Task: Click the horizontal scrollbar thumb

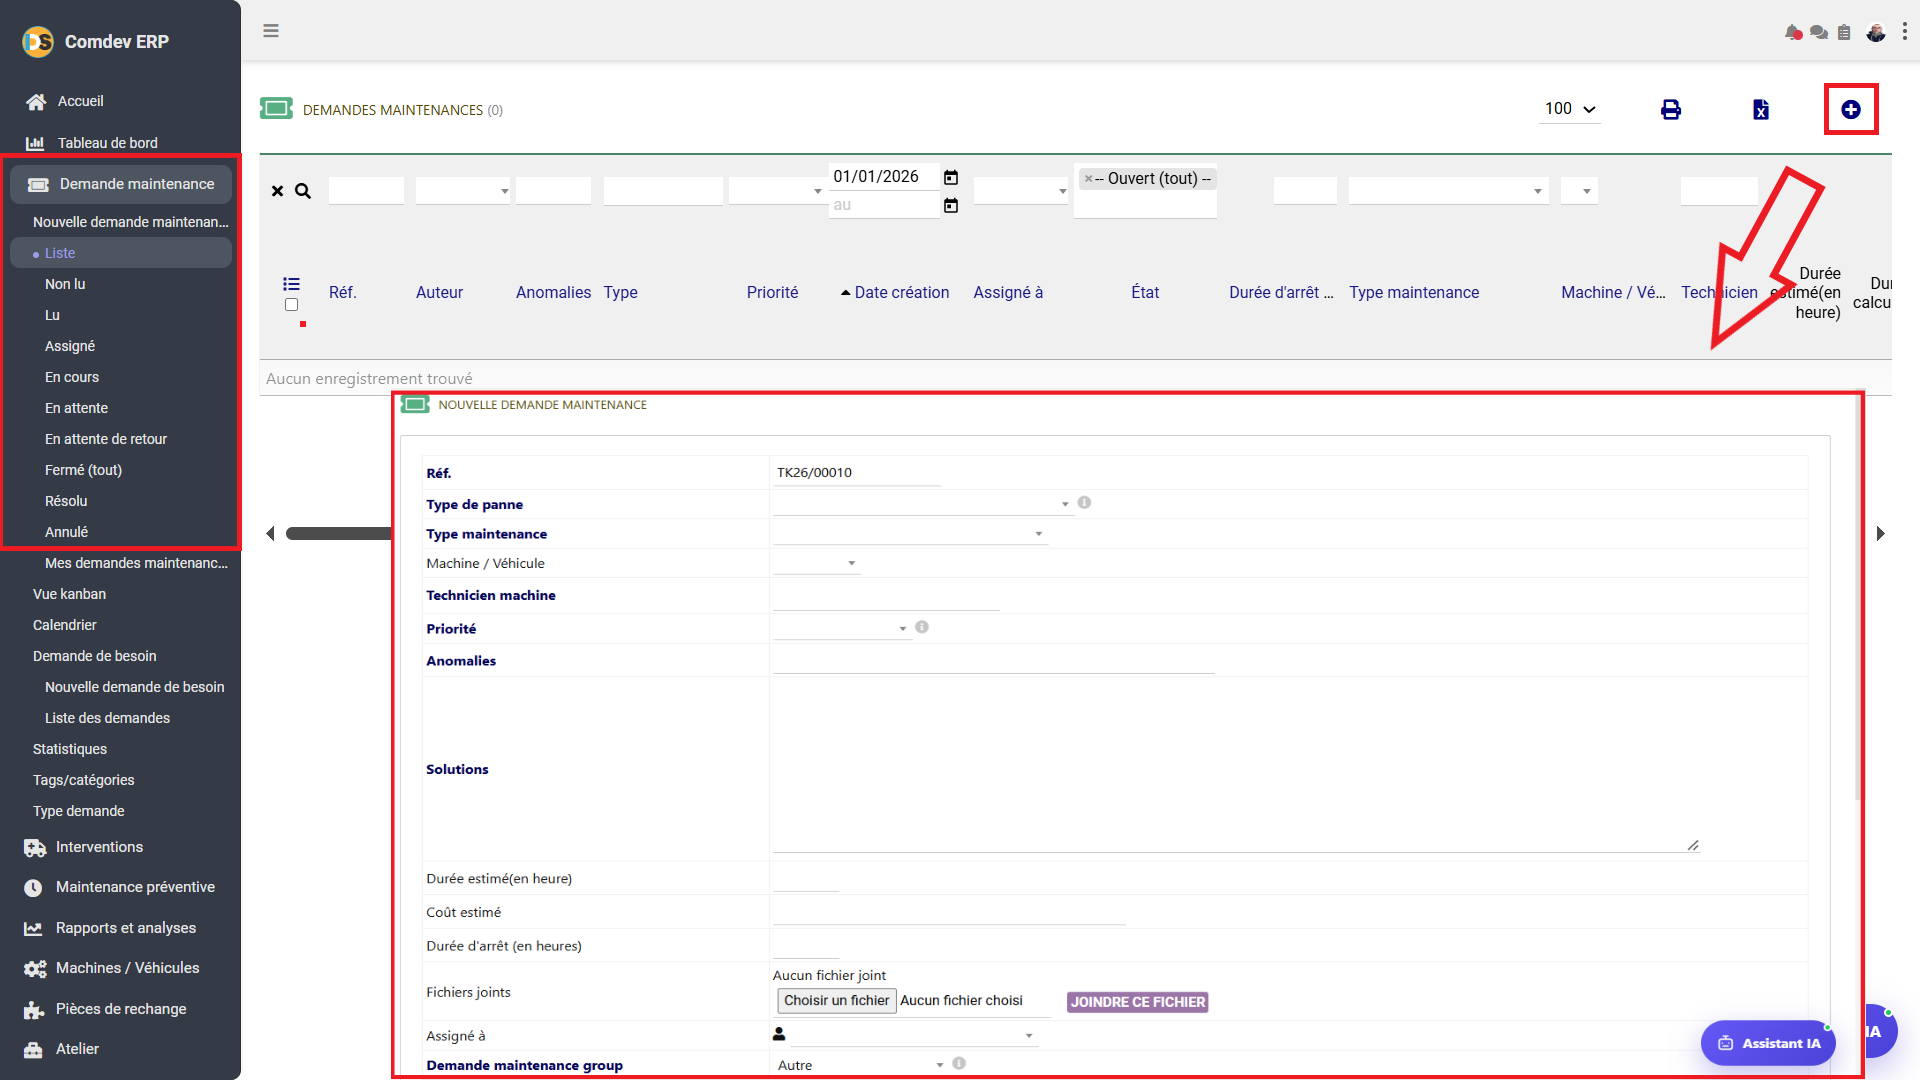Action: (338, 533)
